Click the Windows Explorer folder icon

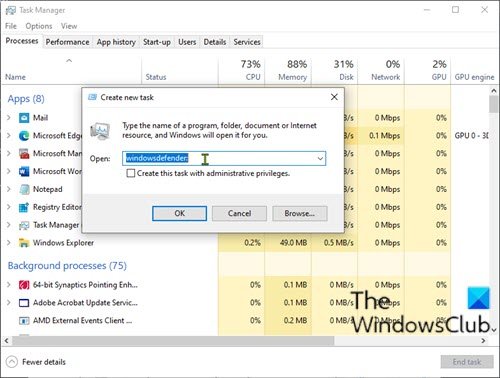[x=24, y=243]
